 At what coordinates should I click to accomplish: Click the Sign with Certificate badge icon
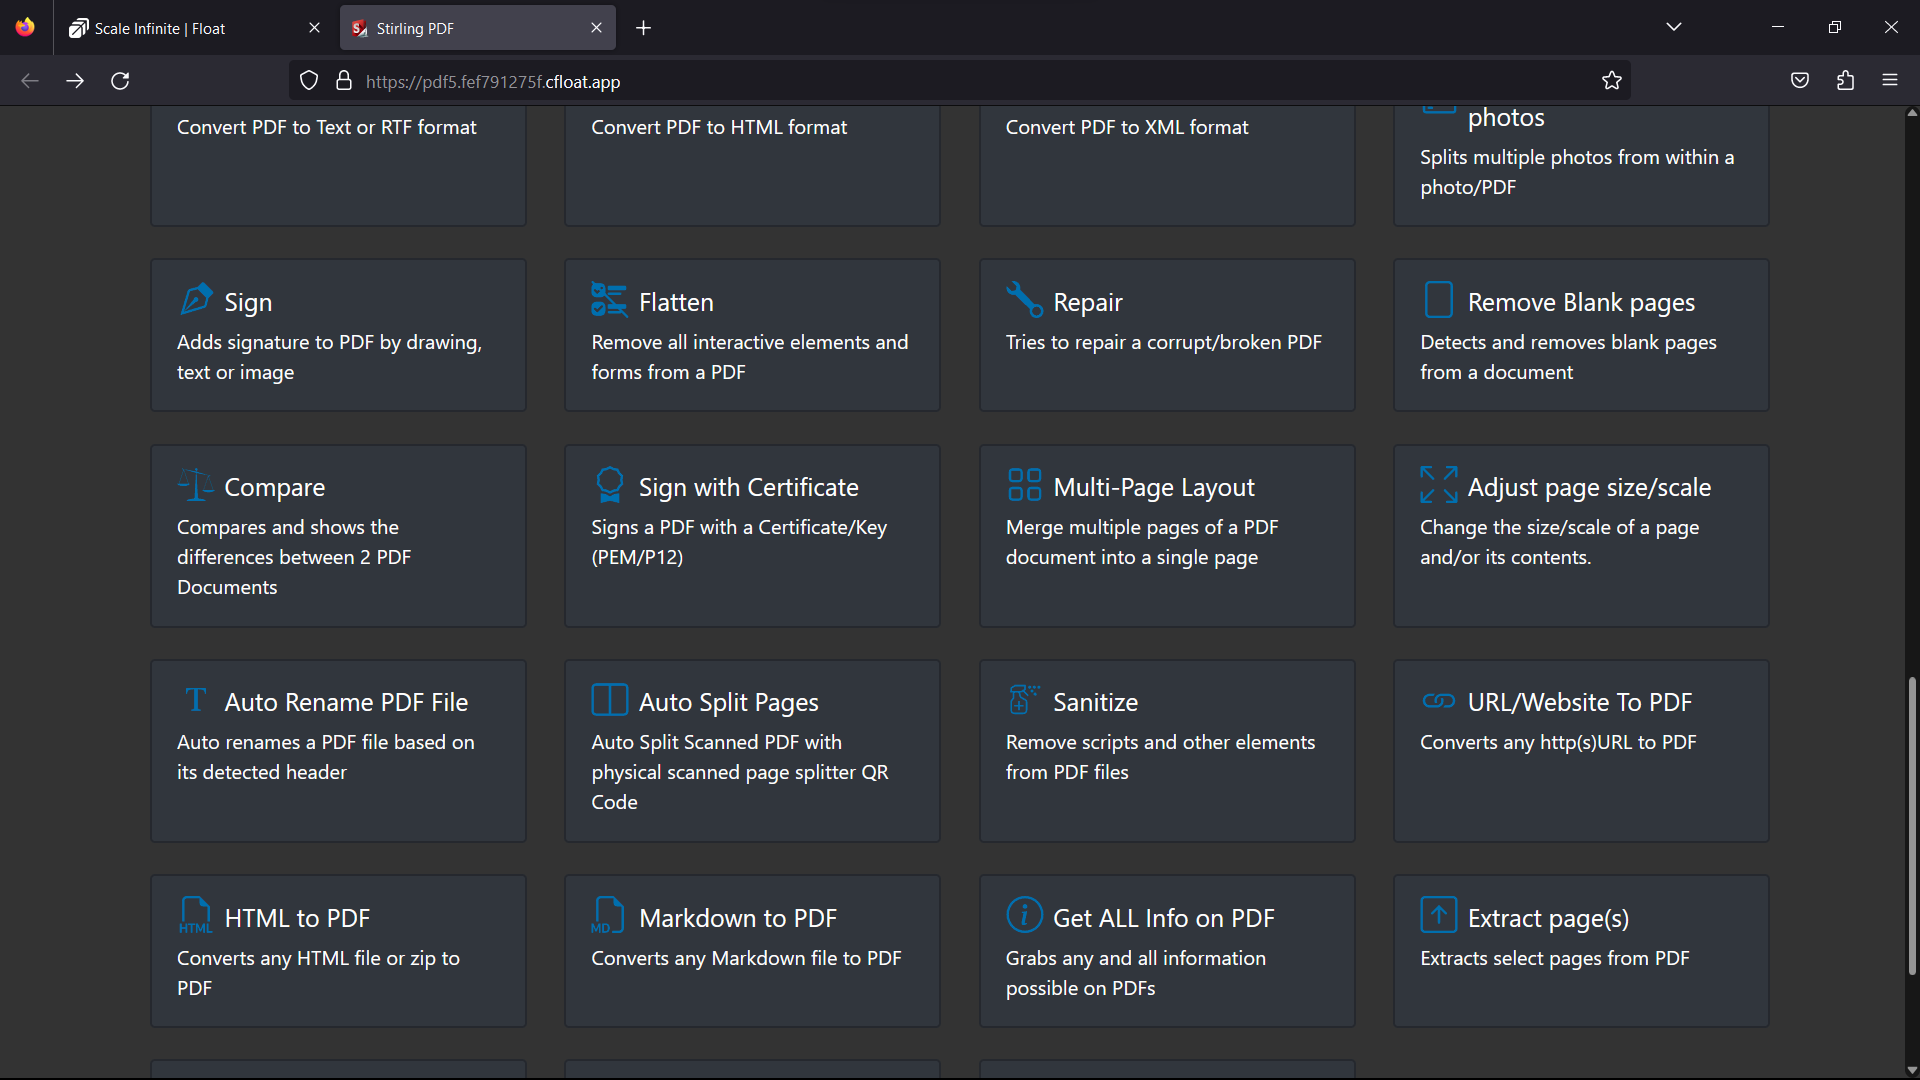[x=609, y=485]
